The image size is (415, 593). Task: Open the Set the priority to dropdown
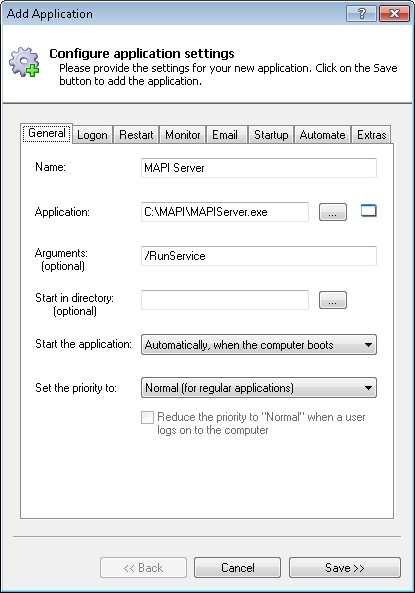[x=259, y=388]
